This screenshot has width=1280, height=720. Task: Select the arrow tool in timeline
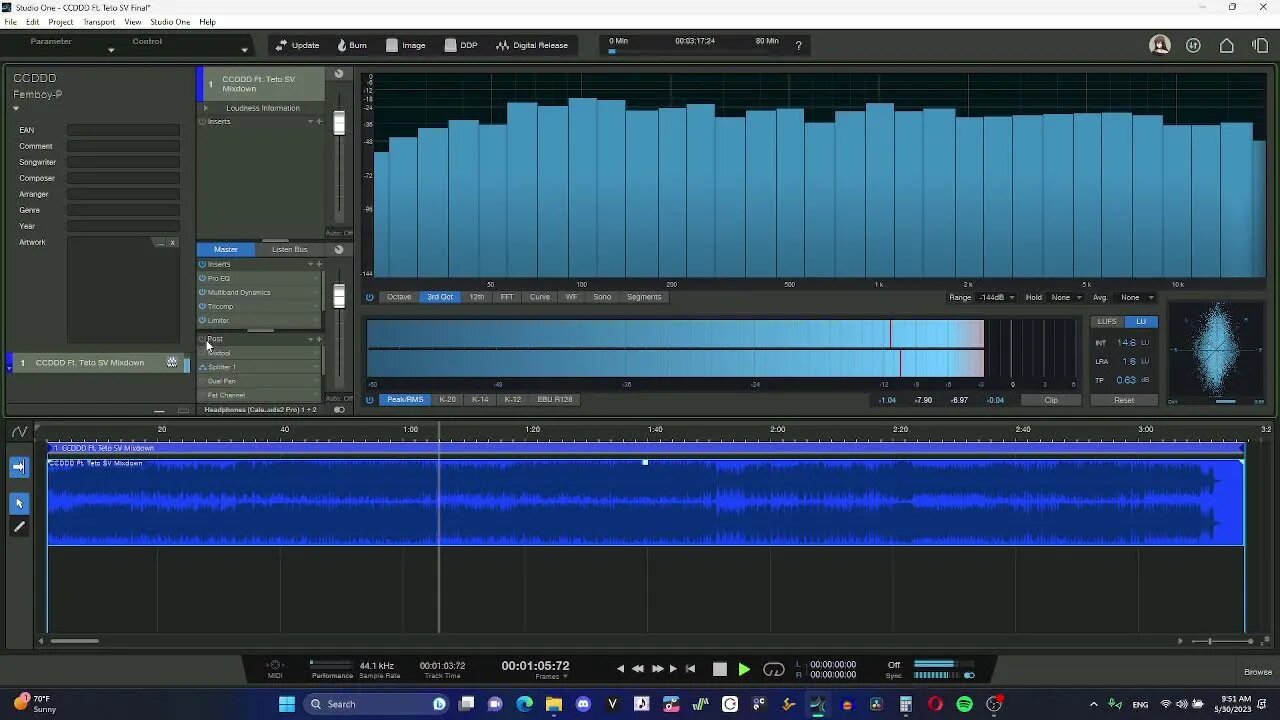coord(19,503)
